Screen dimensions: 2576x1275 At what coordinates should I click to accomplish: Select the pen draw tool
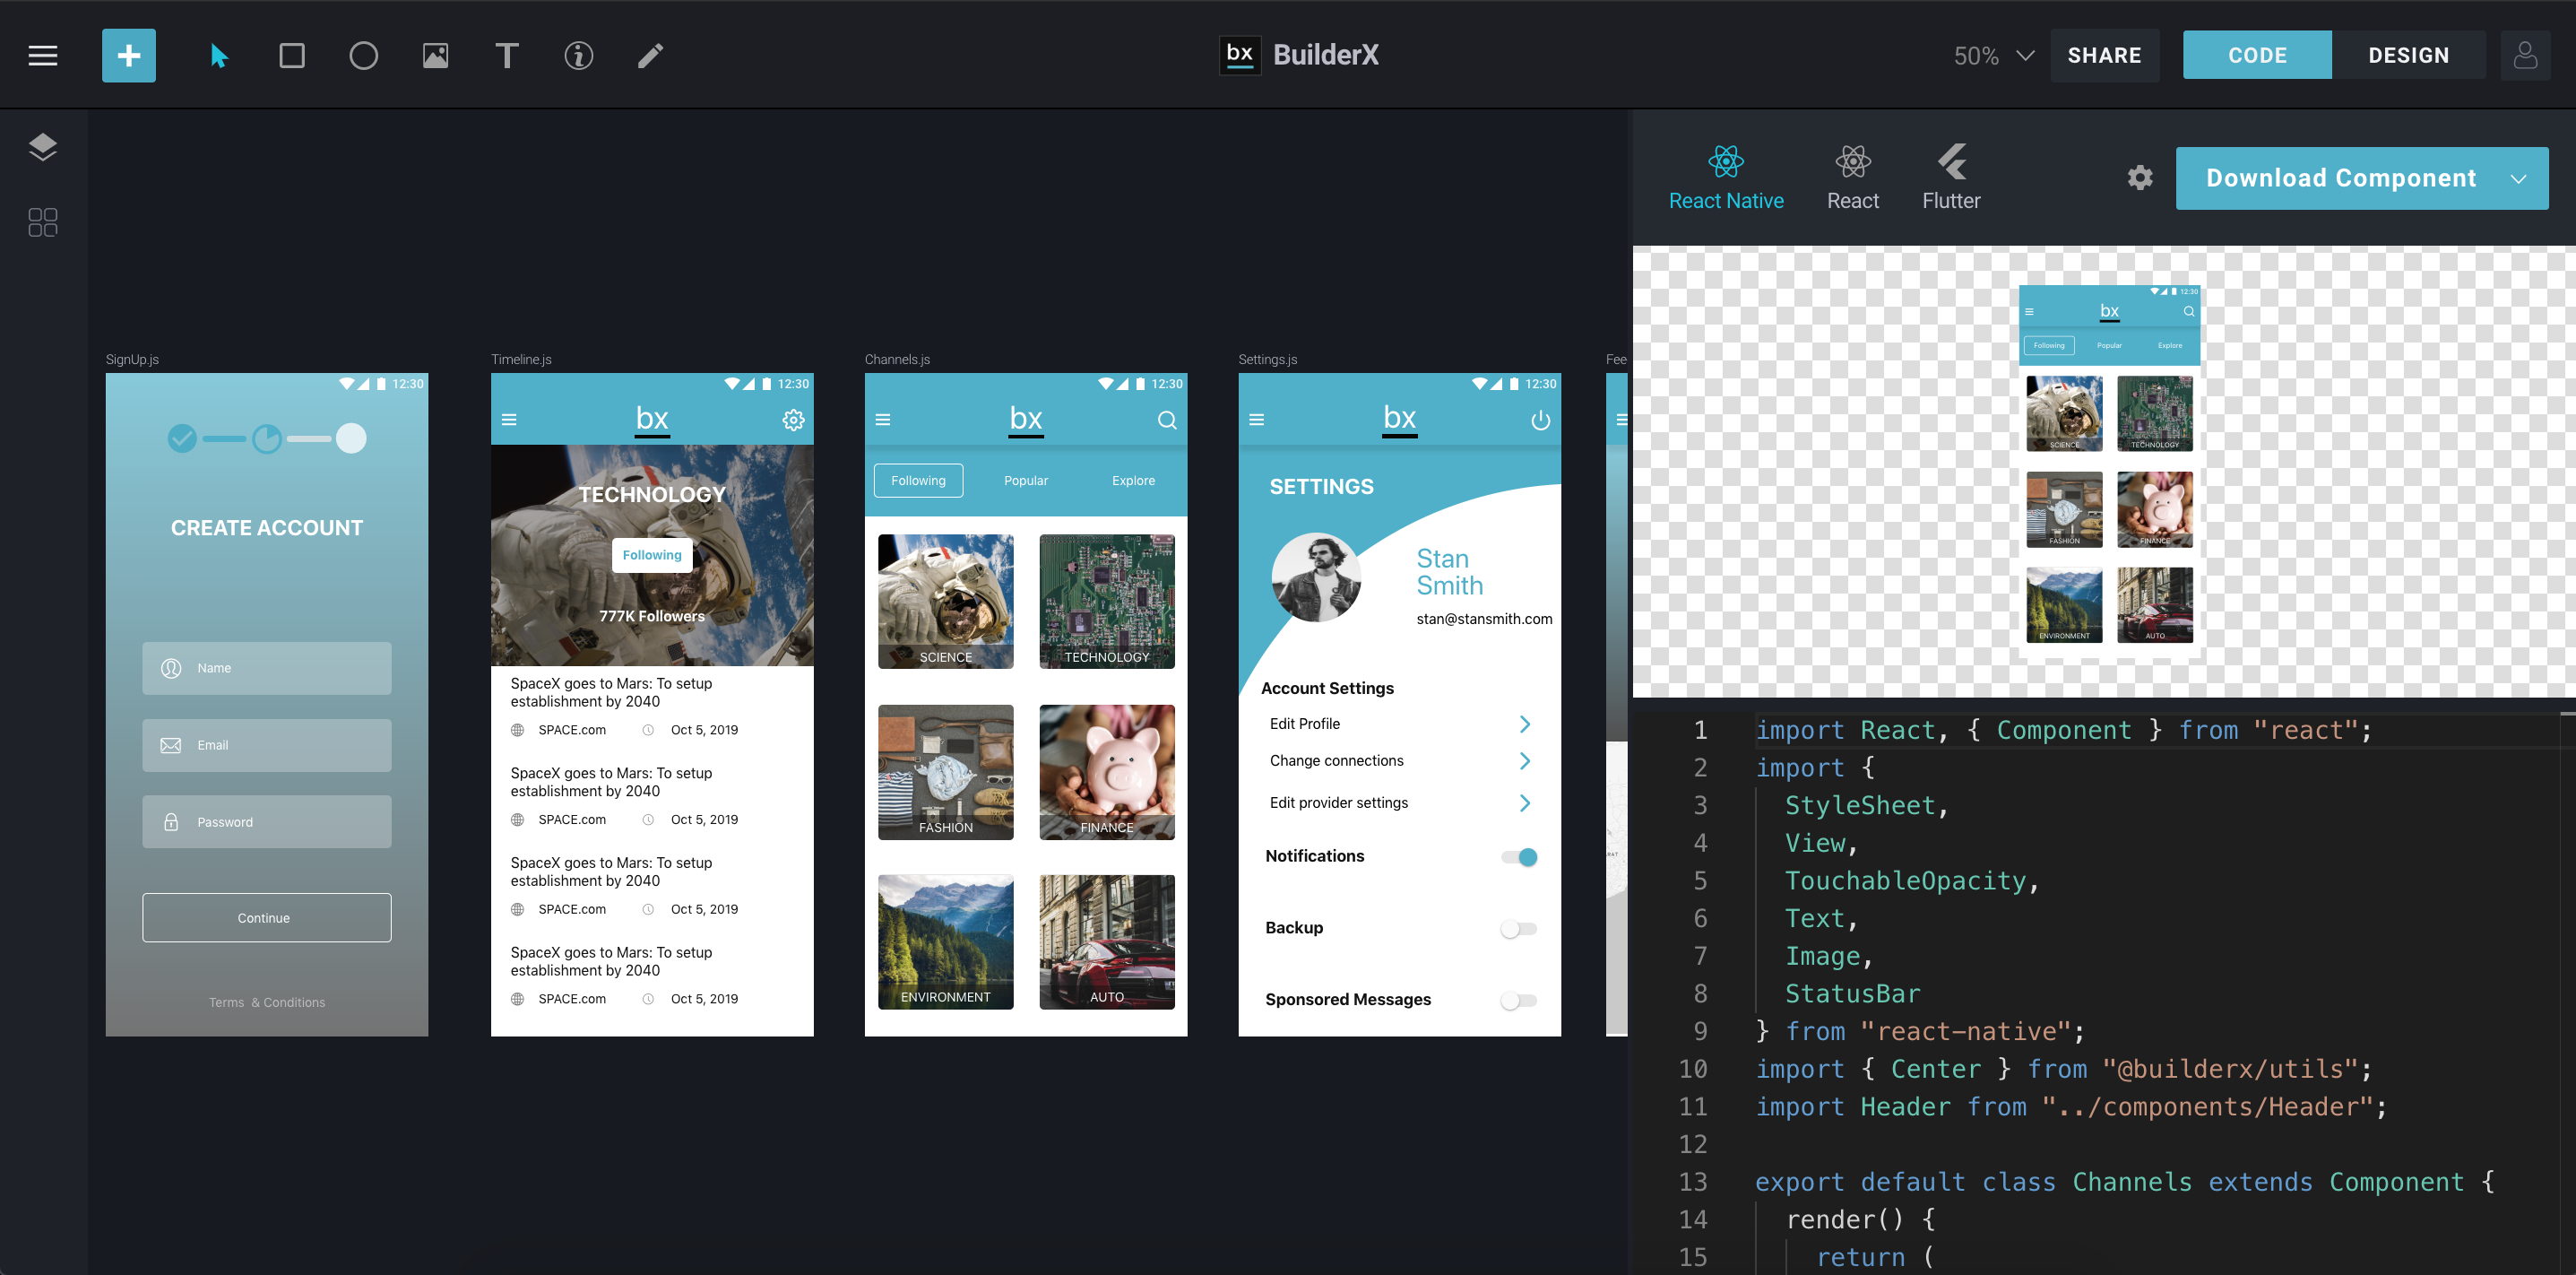pos(651,55)
